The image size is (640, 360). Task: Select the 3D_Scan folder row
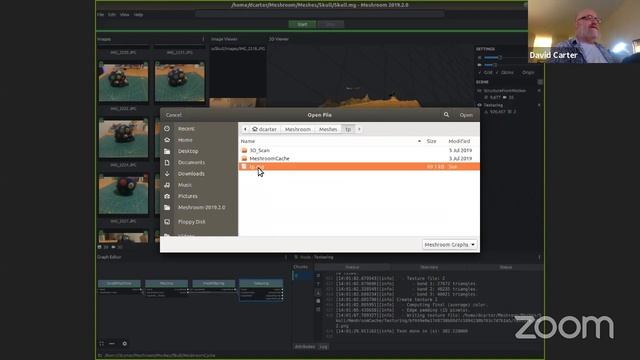pyautogui.click(x=359, y=150)
